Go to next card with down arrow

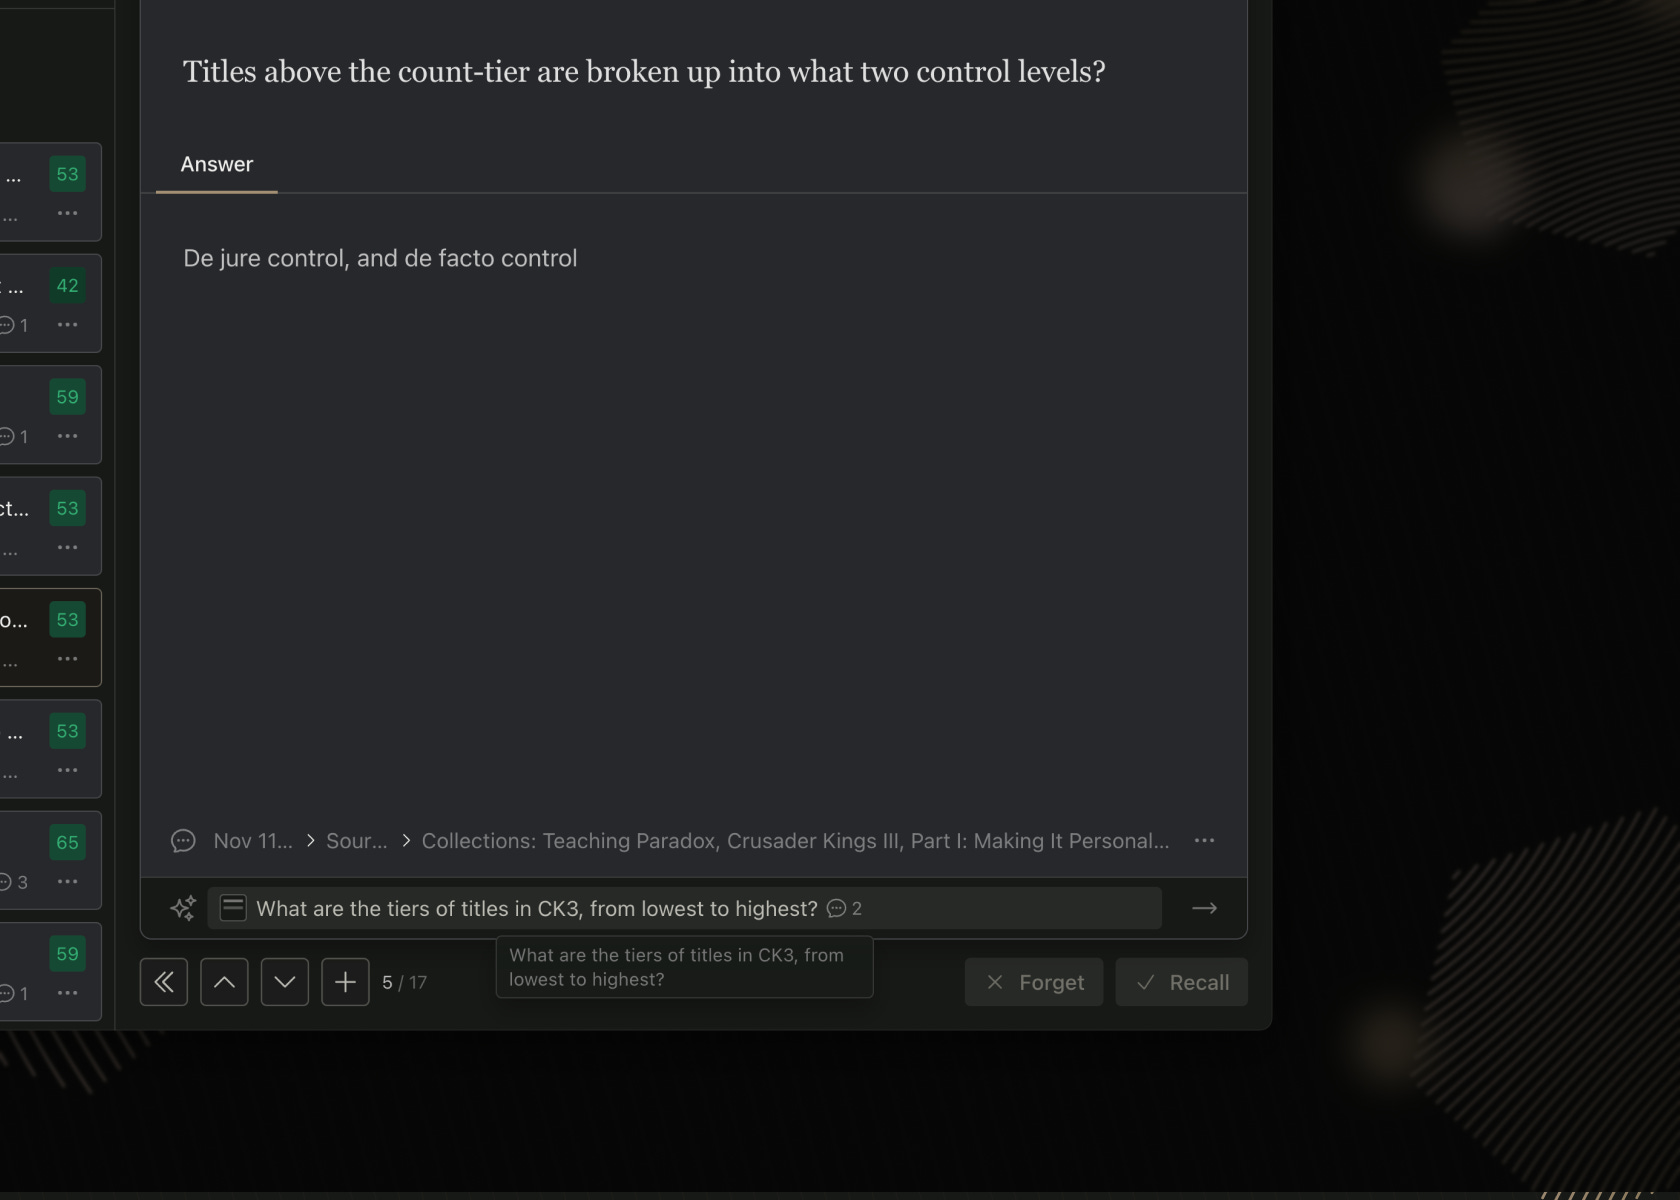click(x=285, y=982)
